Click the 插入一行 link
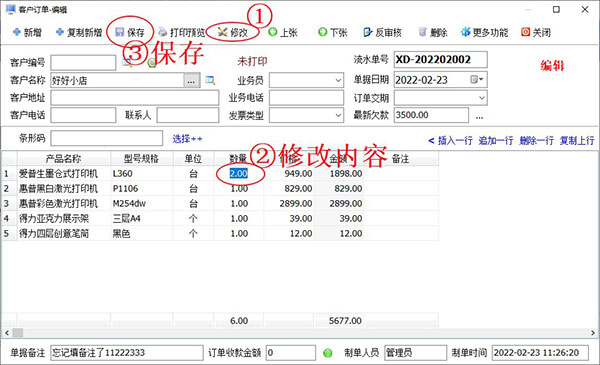Screen dimensions: 600x365 (x=455, y=141)
